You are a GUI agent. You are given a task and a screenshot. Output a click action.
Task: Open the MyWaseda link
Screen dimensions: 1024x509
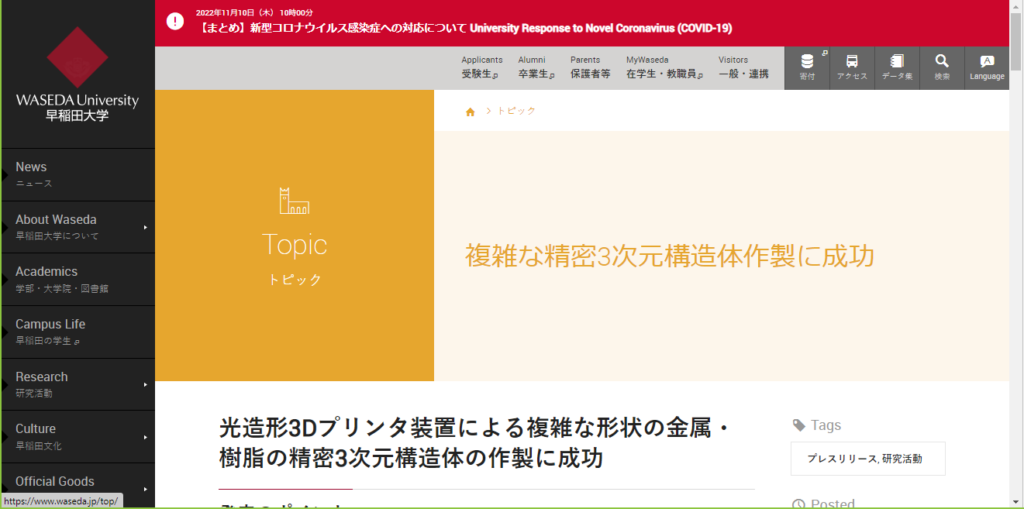(x=665, y=67)
